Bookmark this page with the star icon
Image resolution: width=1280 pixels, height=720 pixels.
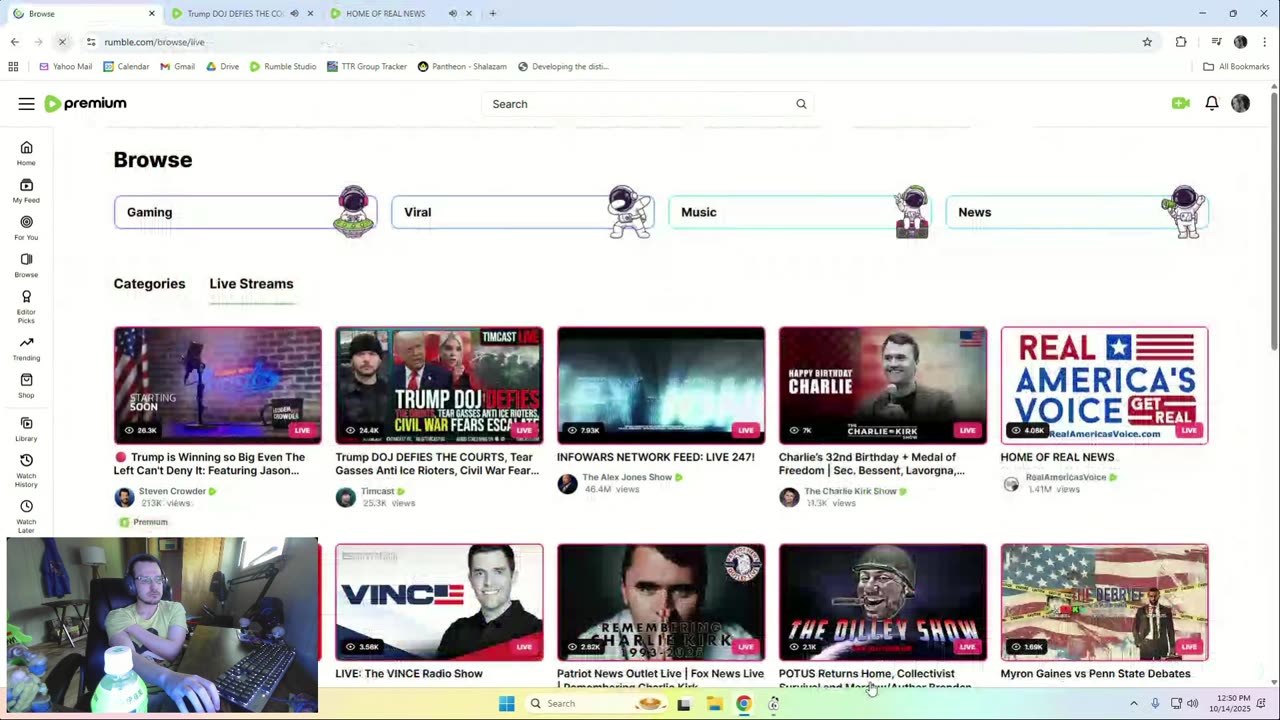tap(1147, 42)
